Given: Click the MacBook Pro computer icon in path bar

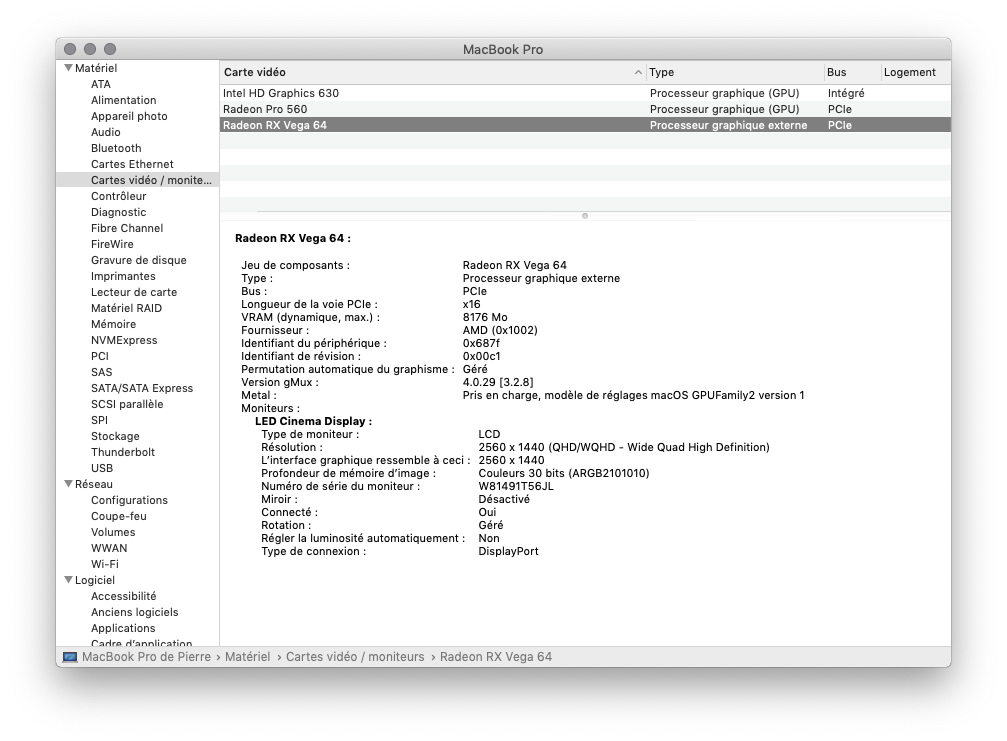Looking at the screenshot, I should pyautogui.click(x=69, y=657).
